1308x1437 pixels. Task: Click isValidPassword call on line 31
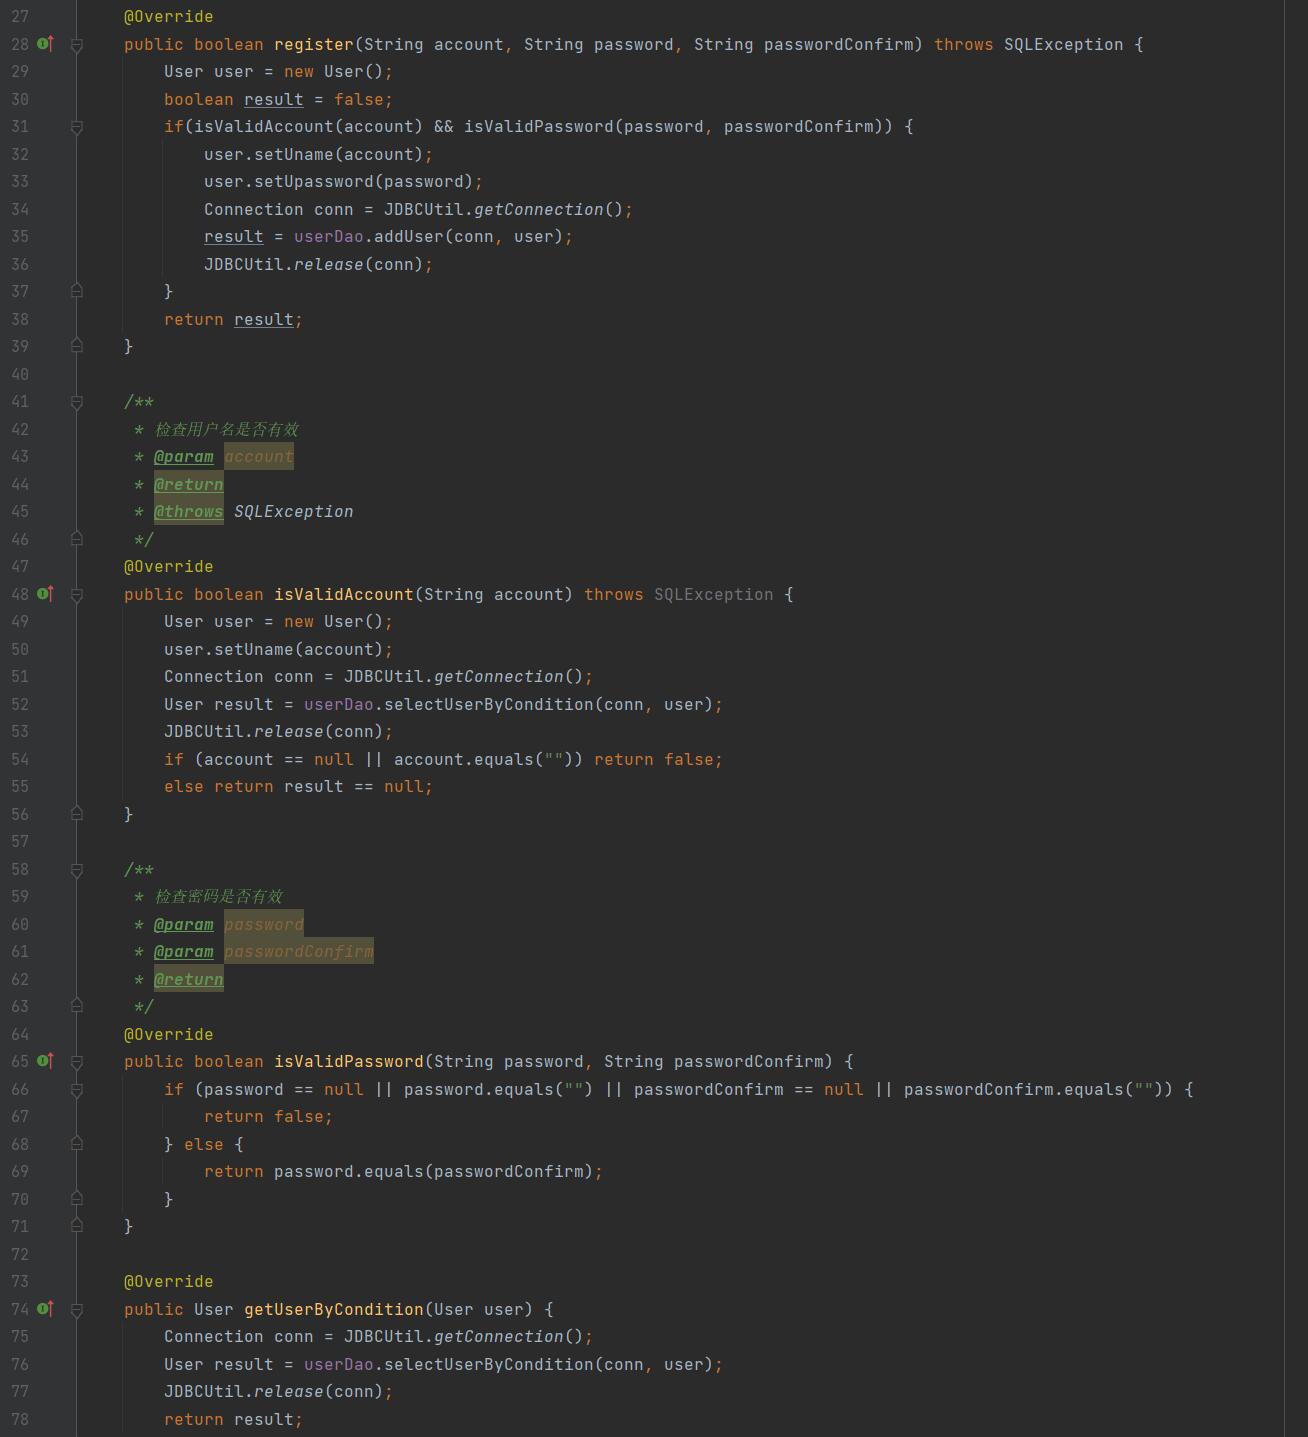[539, 127]
